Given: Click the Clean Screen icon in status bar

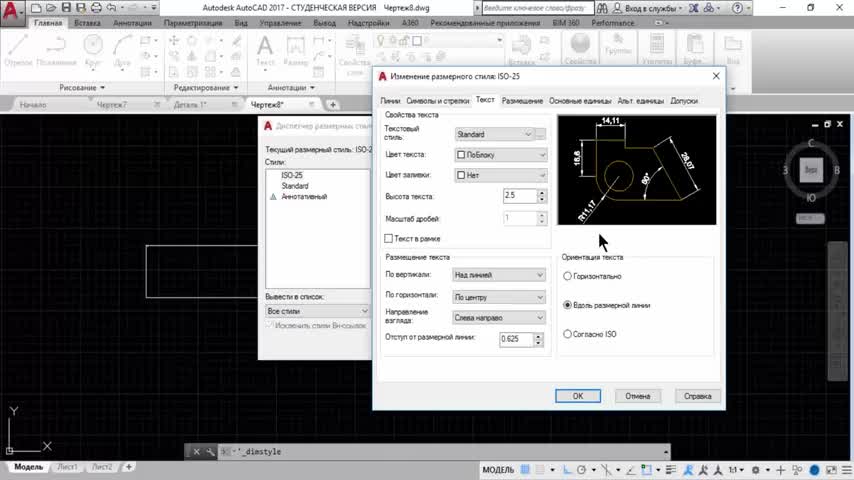Looking at the screenshot, I should point(831,470).
